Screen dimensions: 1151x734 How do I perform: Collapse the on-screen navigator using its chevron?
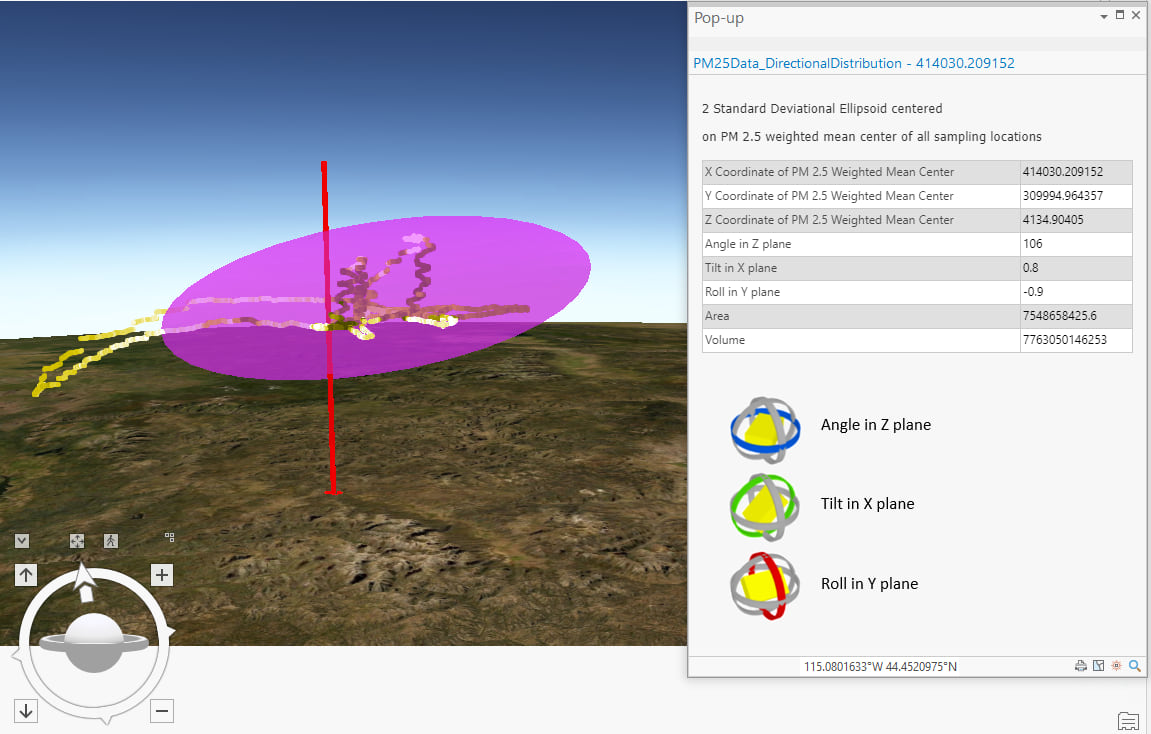pyautogui.click(x=21, y=540)
